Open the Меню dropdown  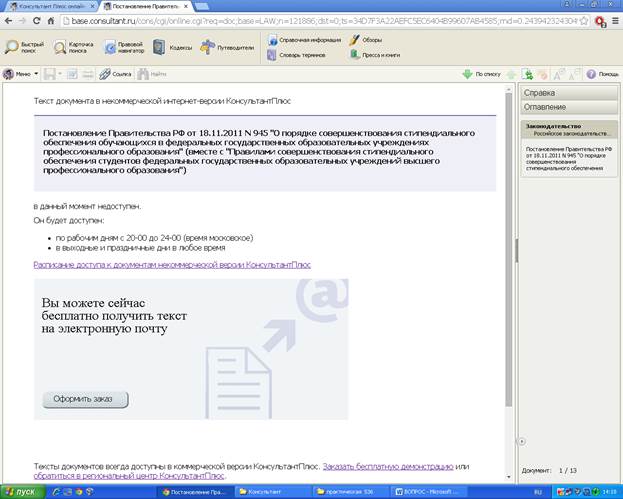21,74
